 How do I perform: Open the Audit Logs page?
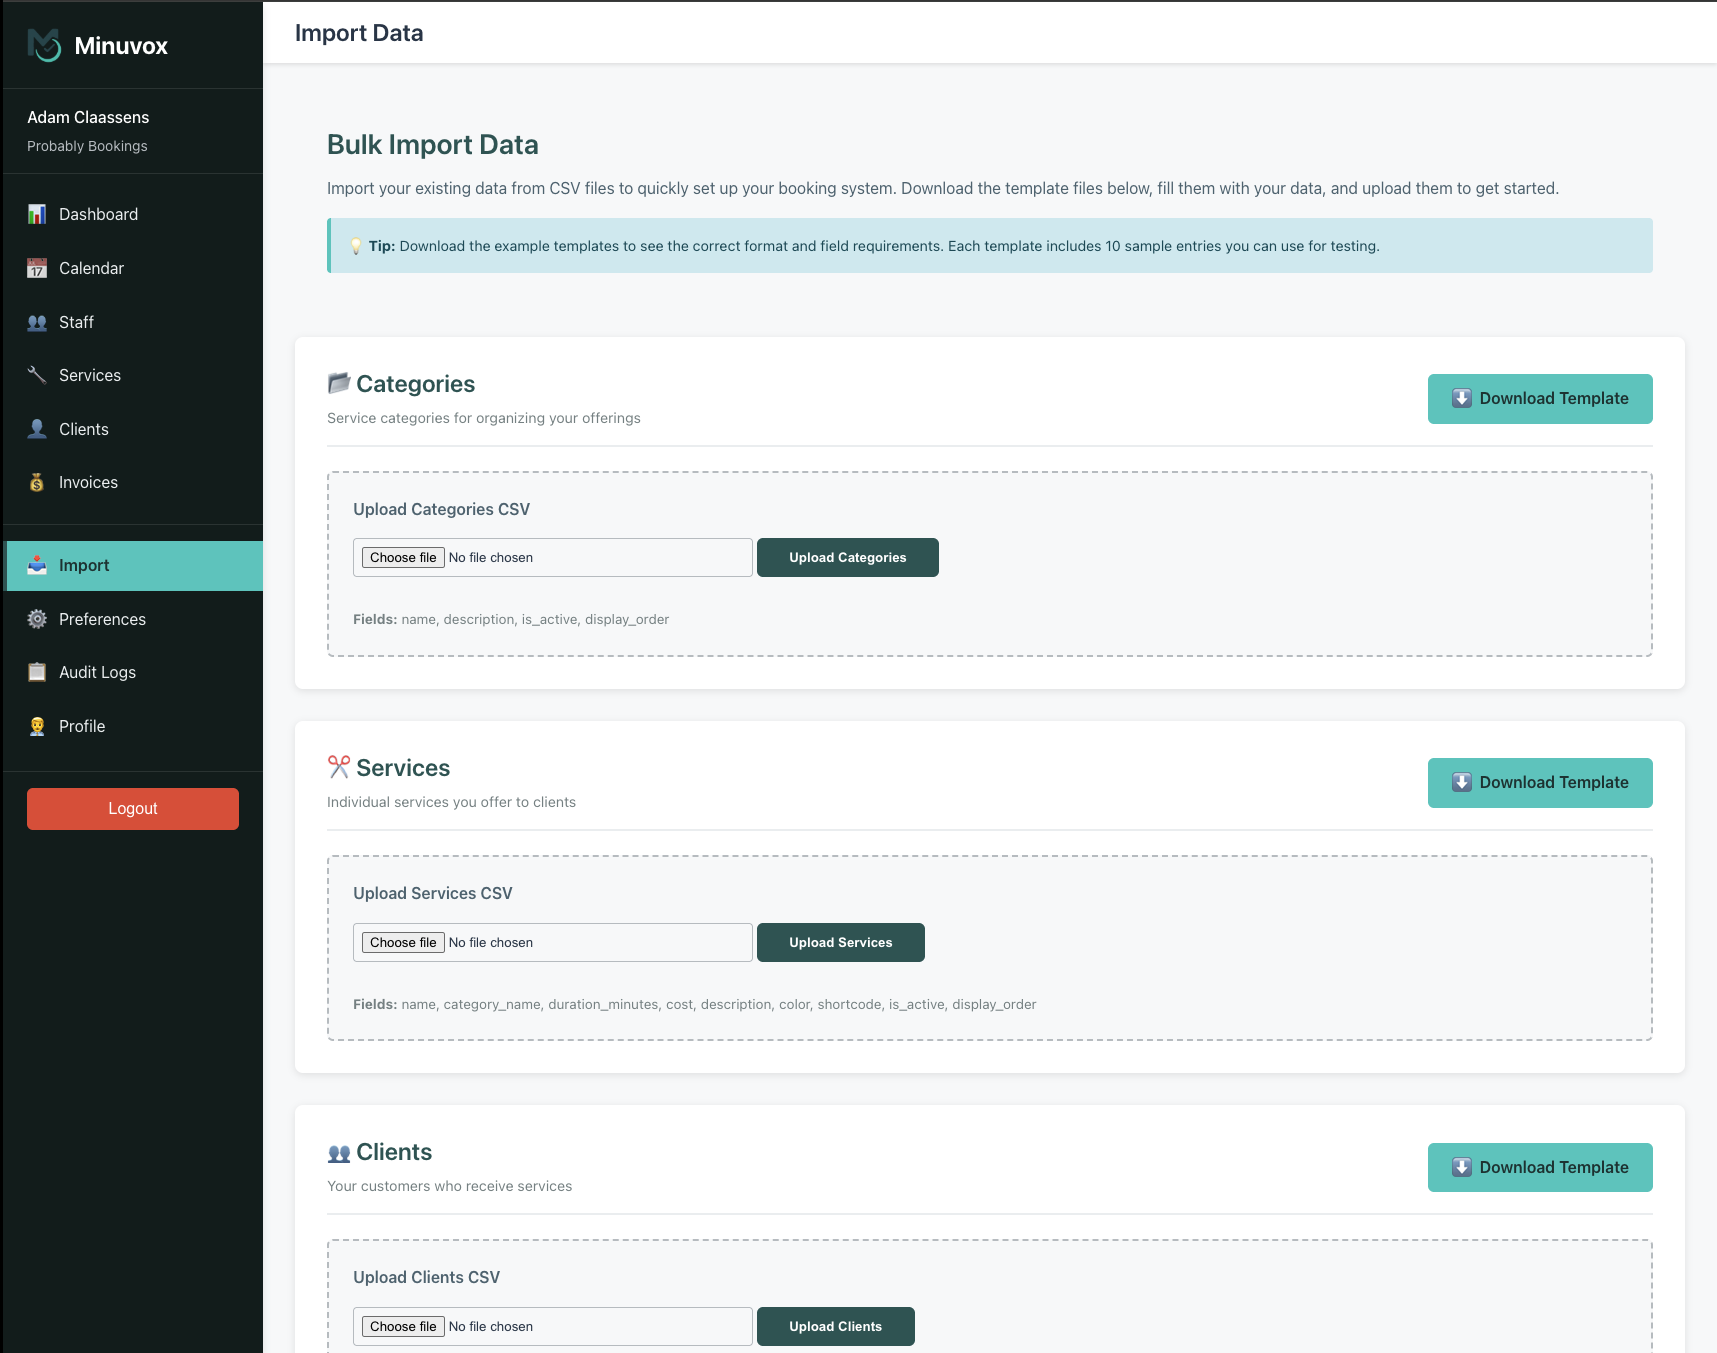point(97,672)
